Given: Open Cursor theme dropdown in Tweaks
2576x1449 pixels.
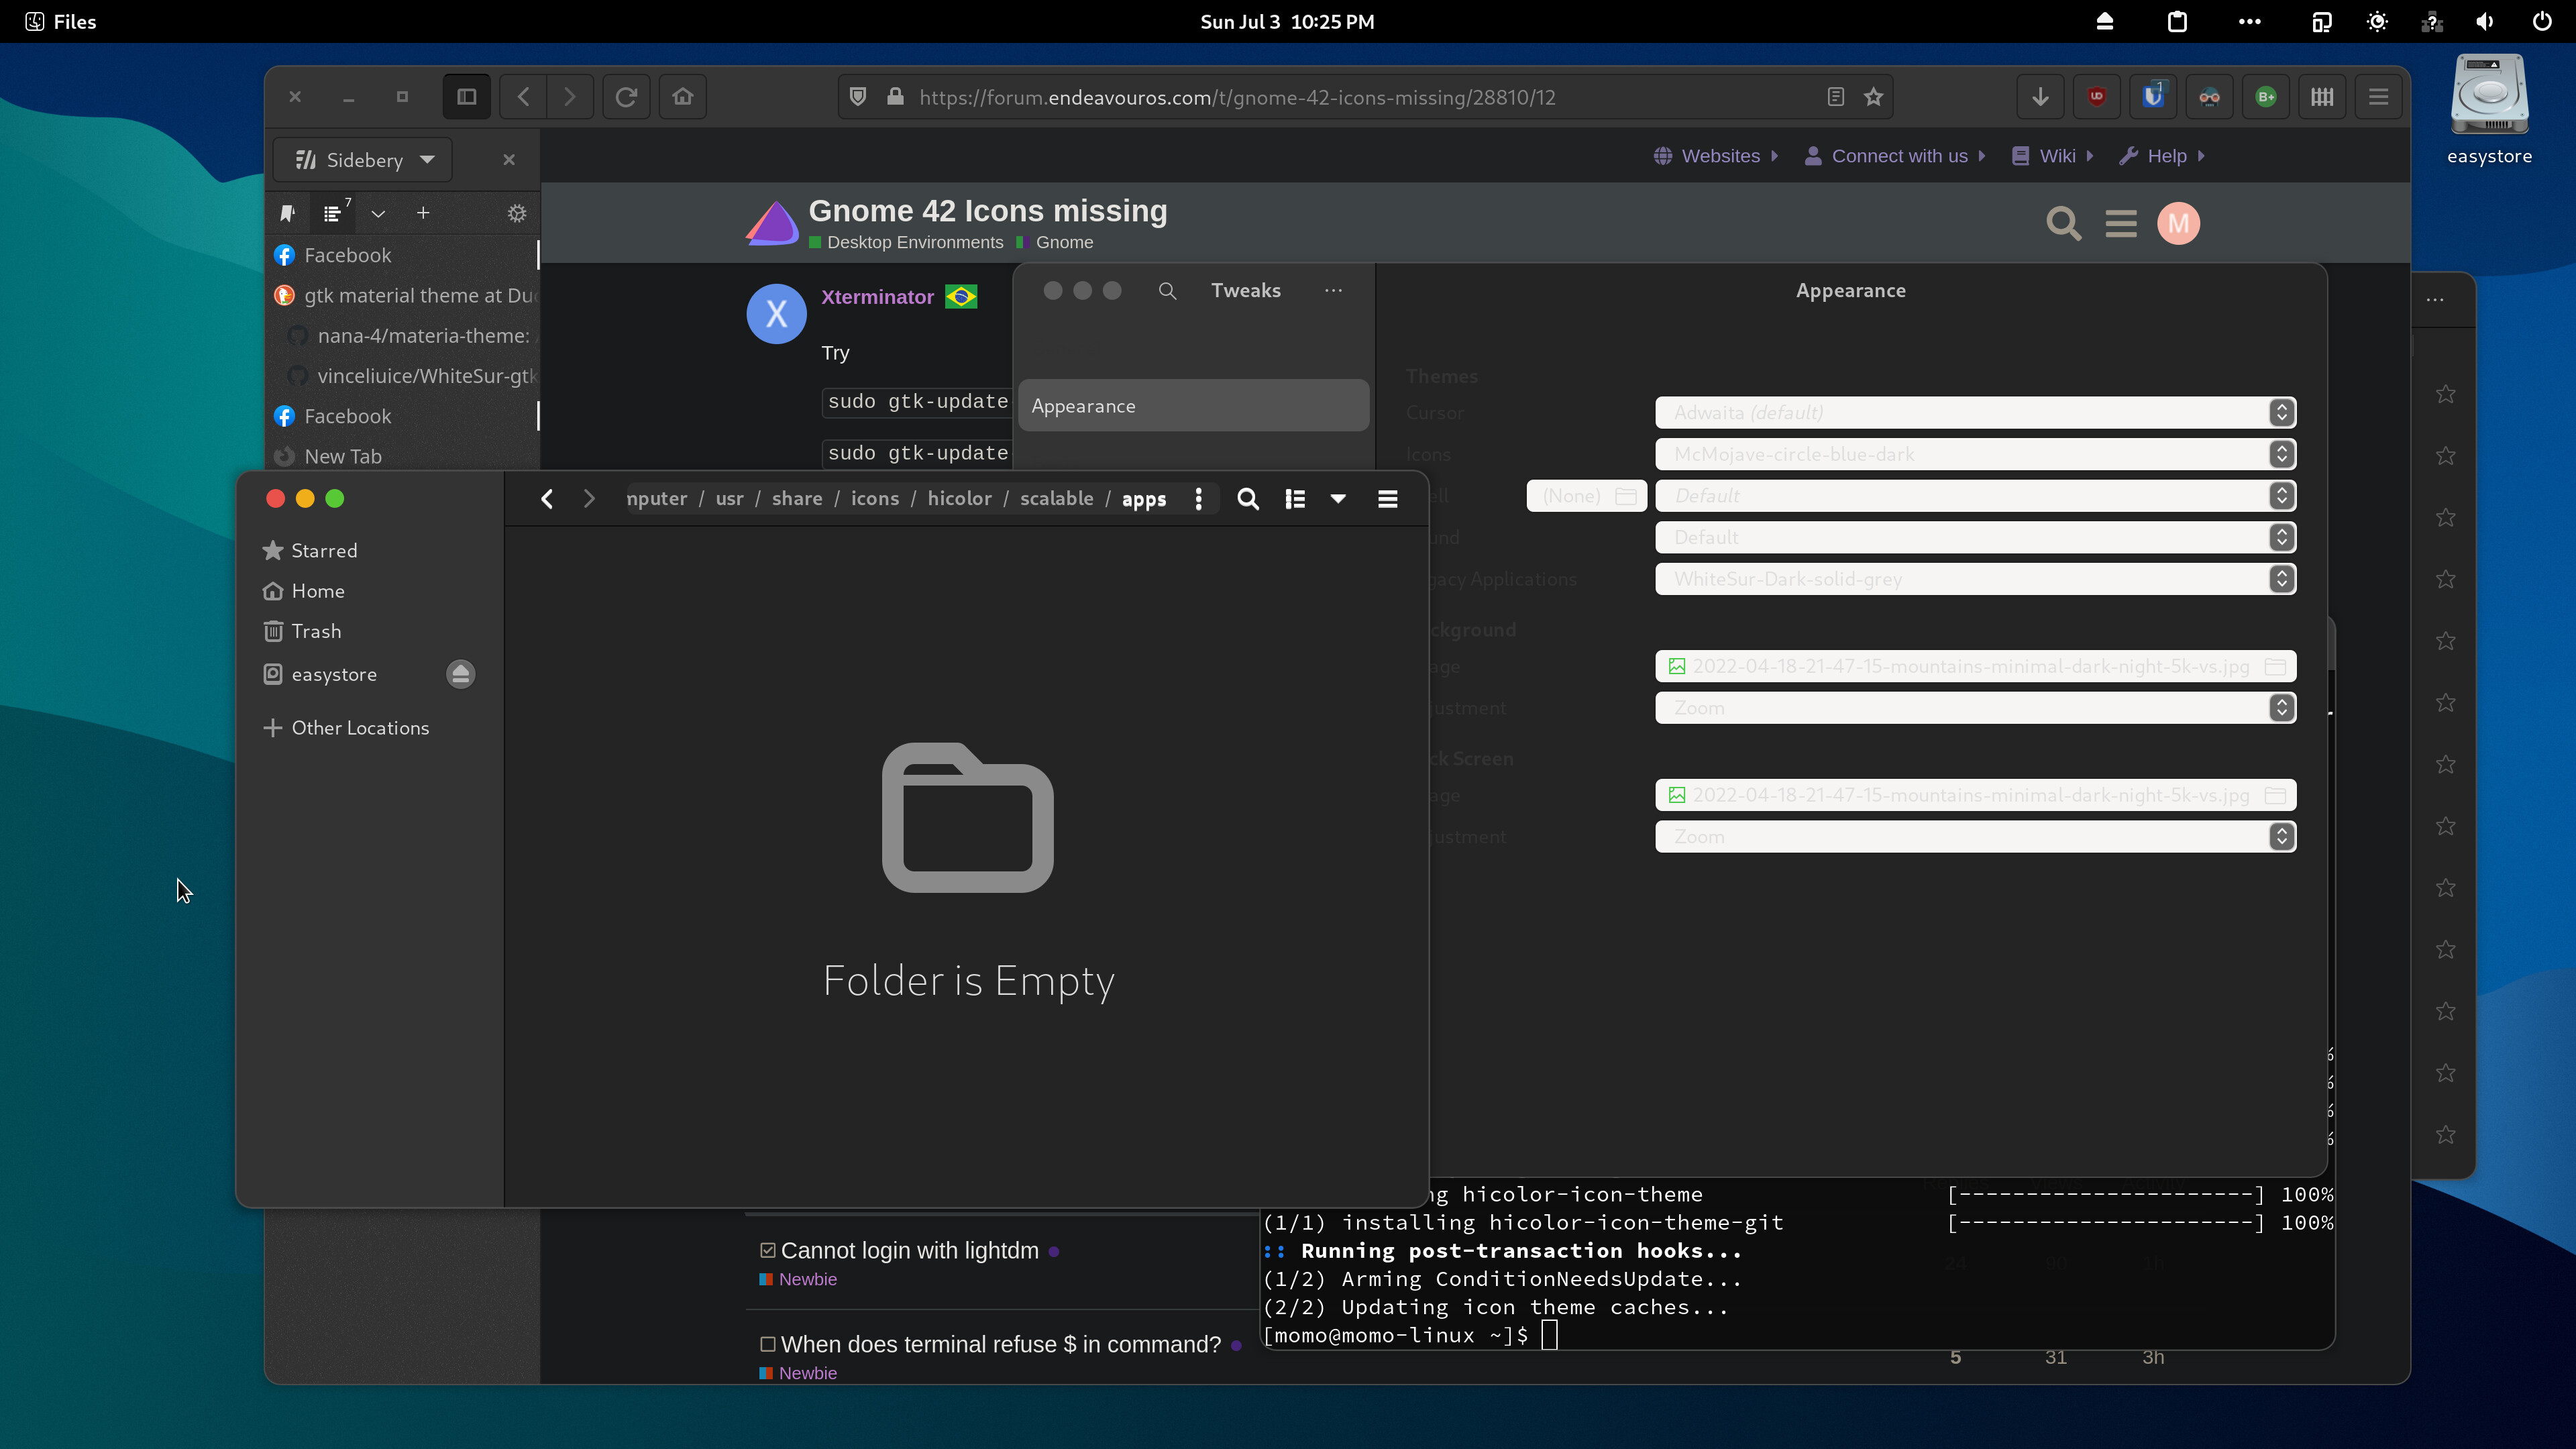Looking at the screenshot, I should pyautogui.click(x=1975, y=413).
